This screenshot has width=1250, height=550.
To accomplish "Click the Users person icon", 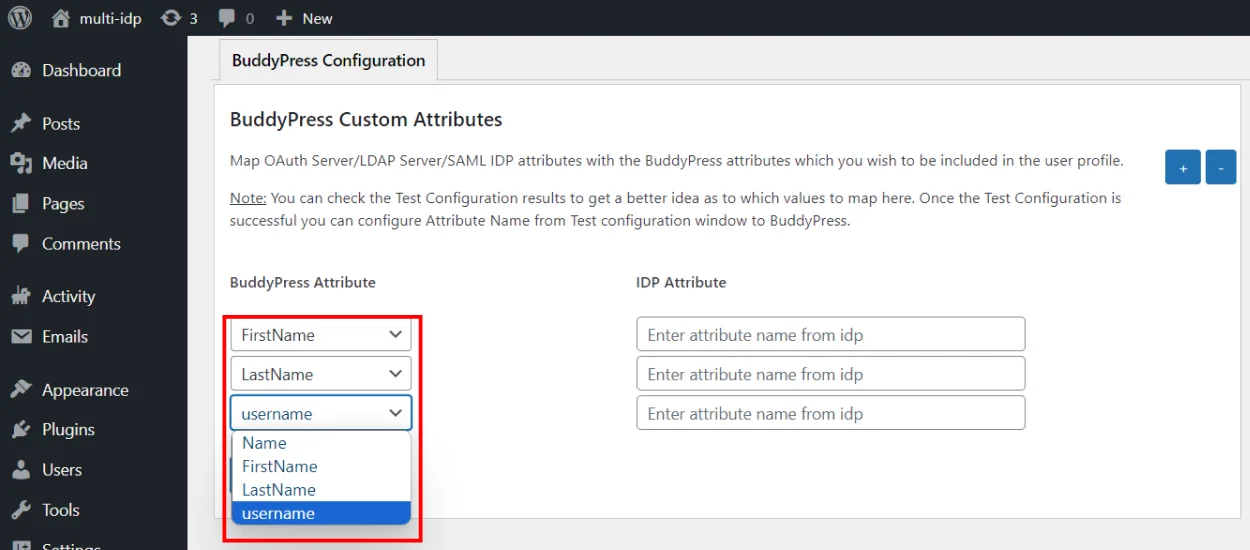I will 21,470.
